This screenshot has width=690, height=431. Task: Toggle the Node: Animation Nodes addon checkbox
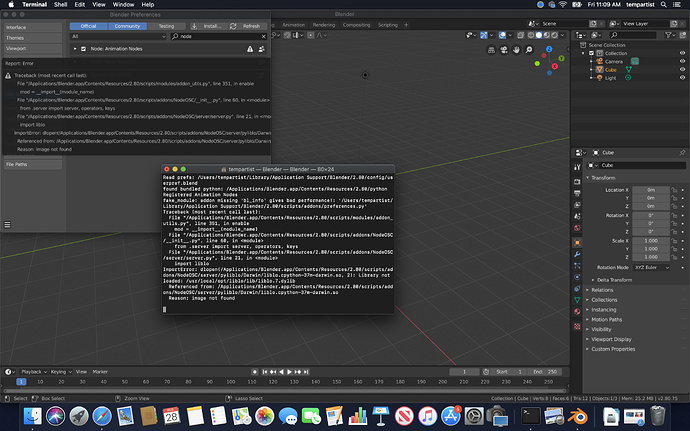[83, 49]
